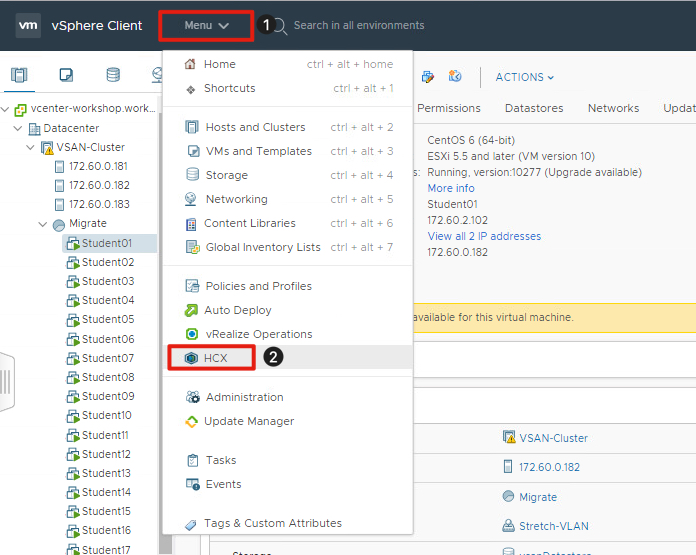Viewport: 696px width, 555px height.
Task: Select Student05 VM in the tree
Action: pos(107,319)
